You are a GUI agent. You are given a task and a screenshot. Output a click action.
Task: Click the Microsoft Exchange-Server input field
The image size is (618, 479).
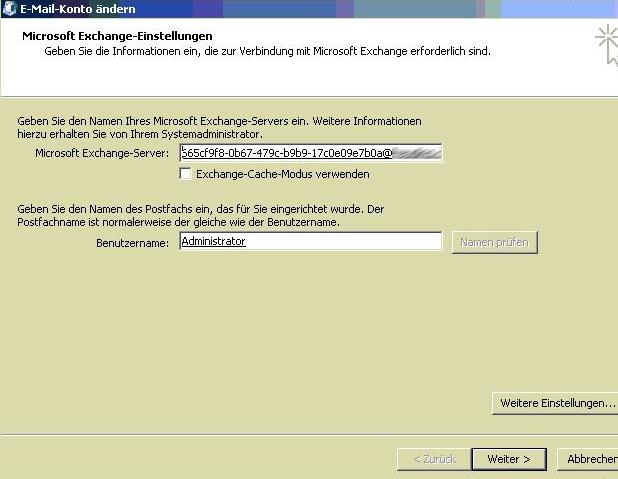pyautogui.click(x=311, y=153)
